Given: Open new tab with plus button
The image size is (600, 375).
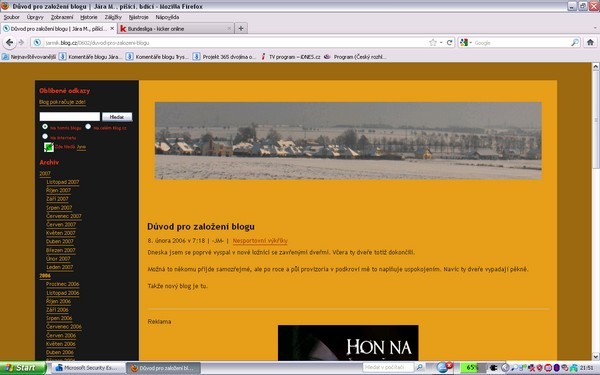Looking at the screenshot, I should pyautogui.click(x=241, y=28).
